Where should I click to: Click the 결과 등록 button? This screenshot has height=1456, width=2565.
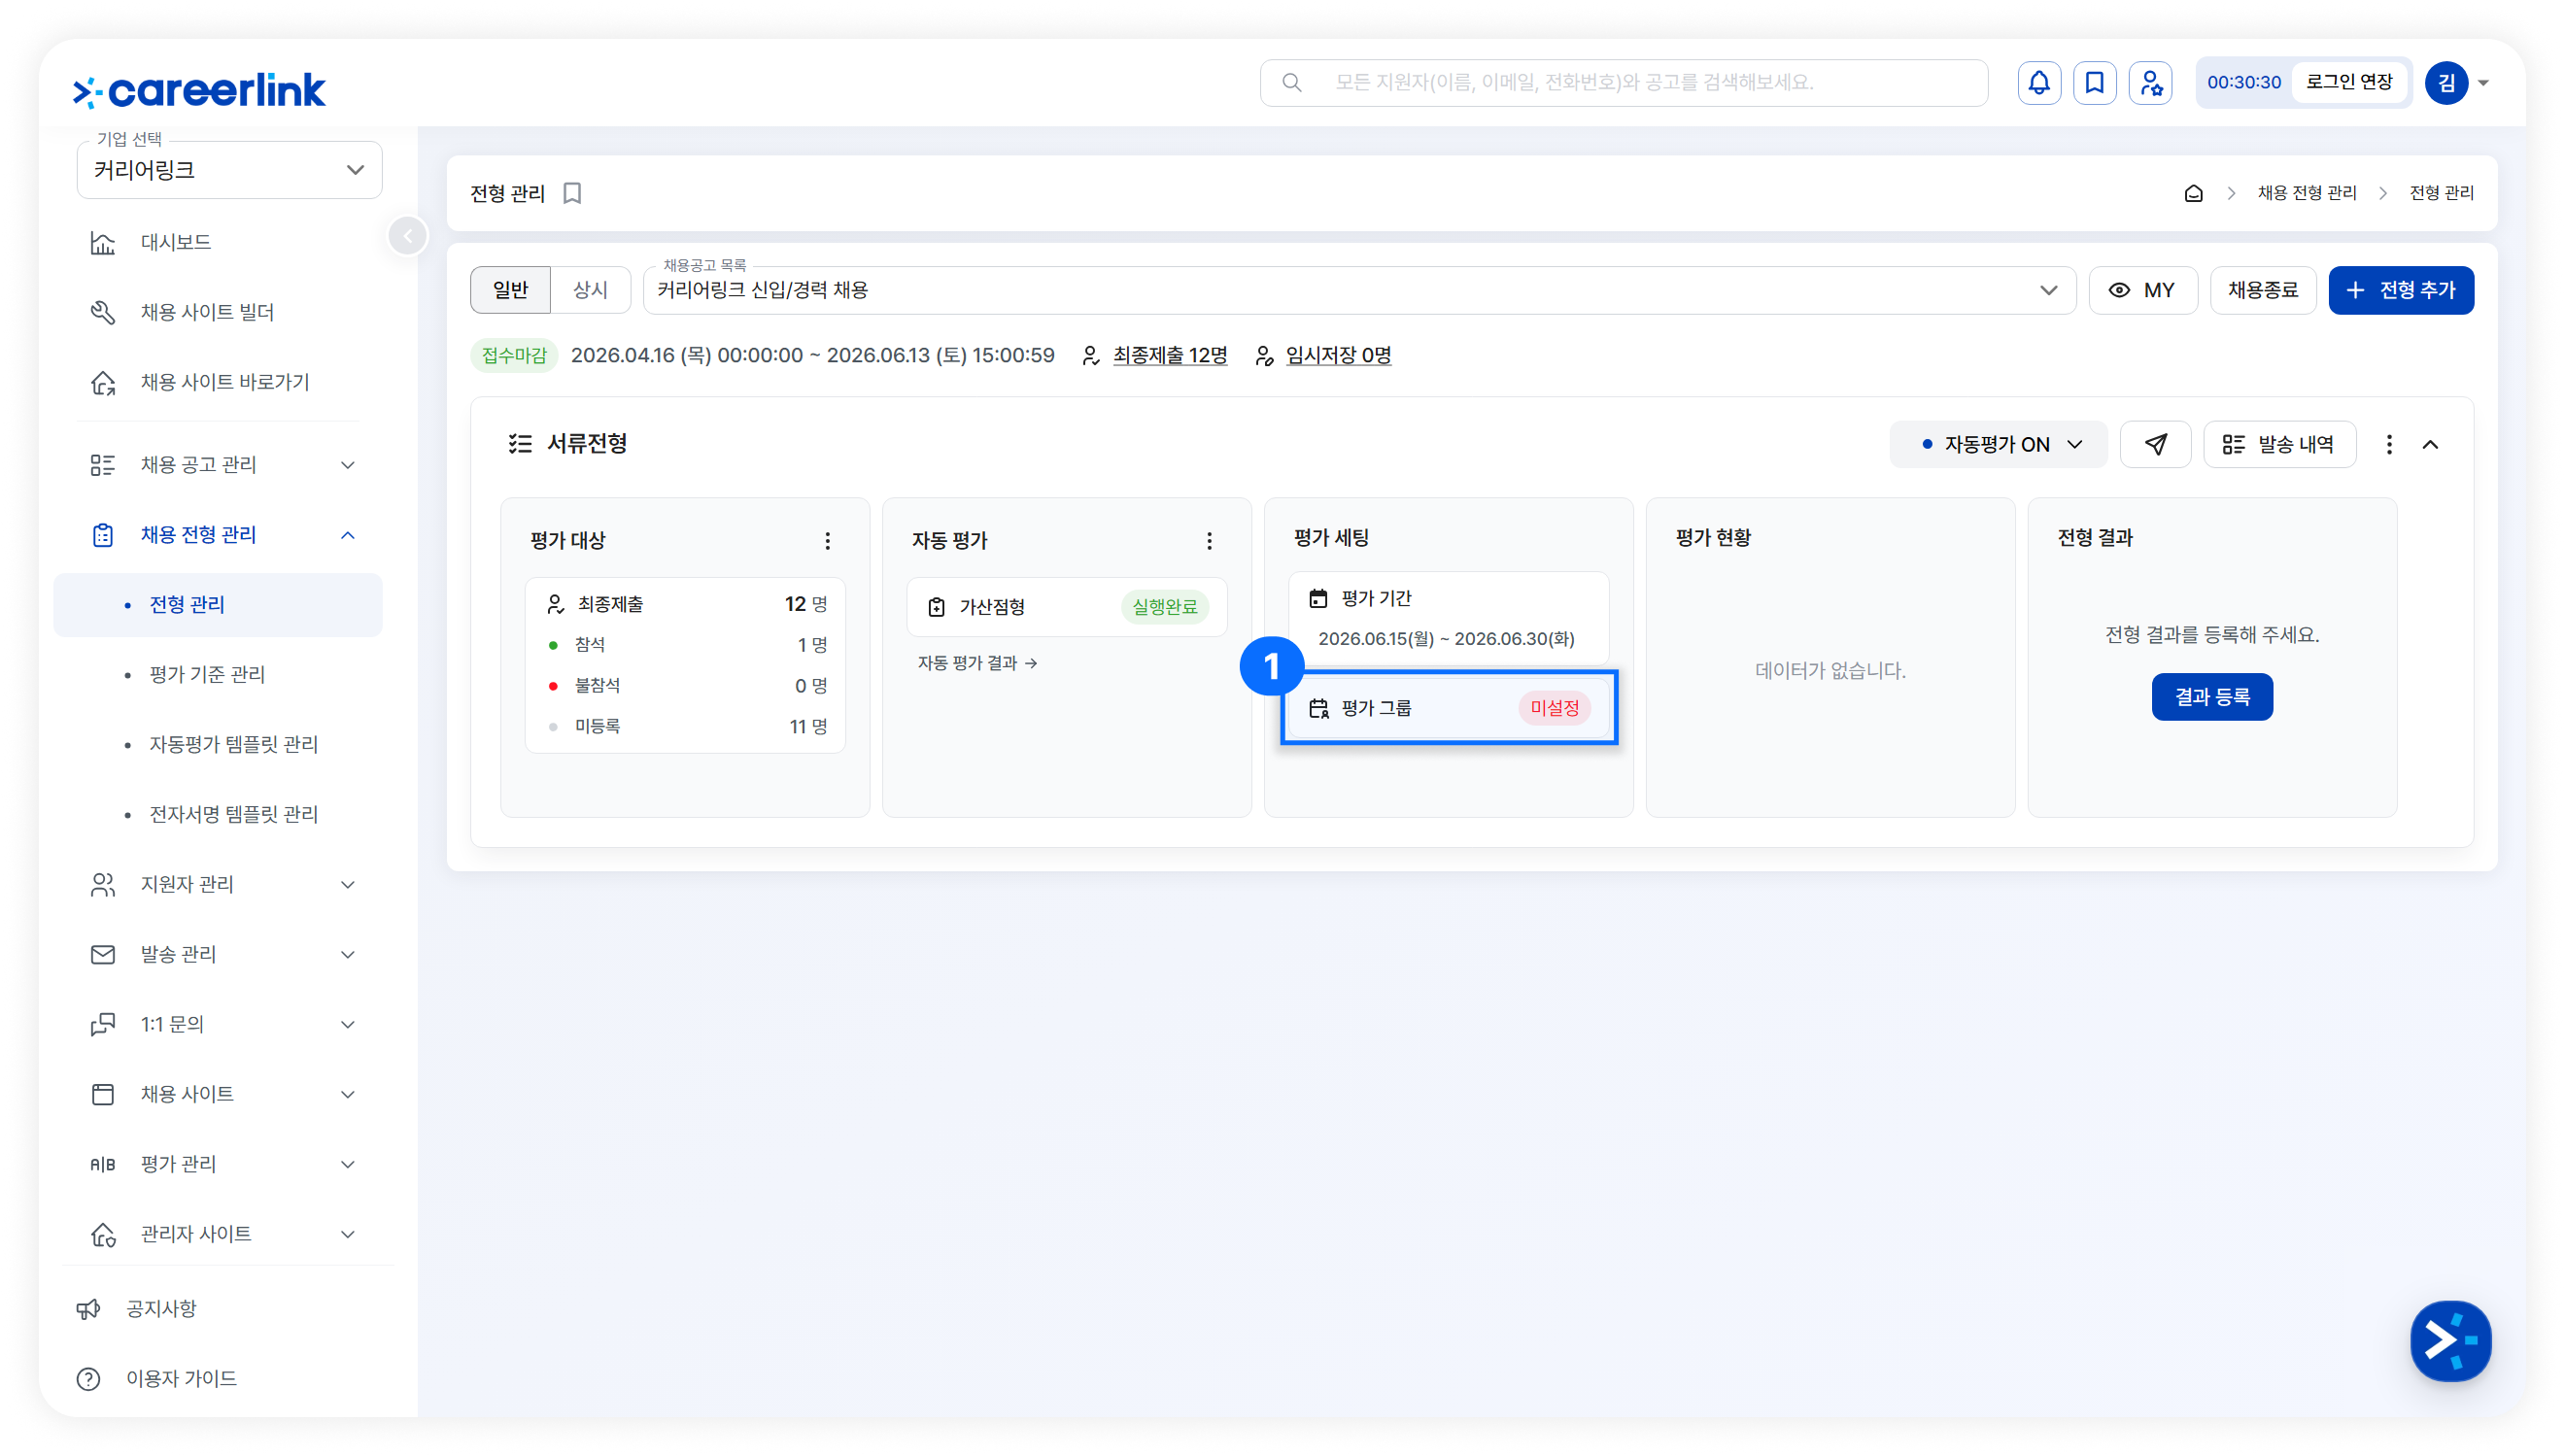2211,697
